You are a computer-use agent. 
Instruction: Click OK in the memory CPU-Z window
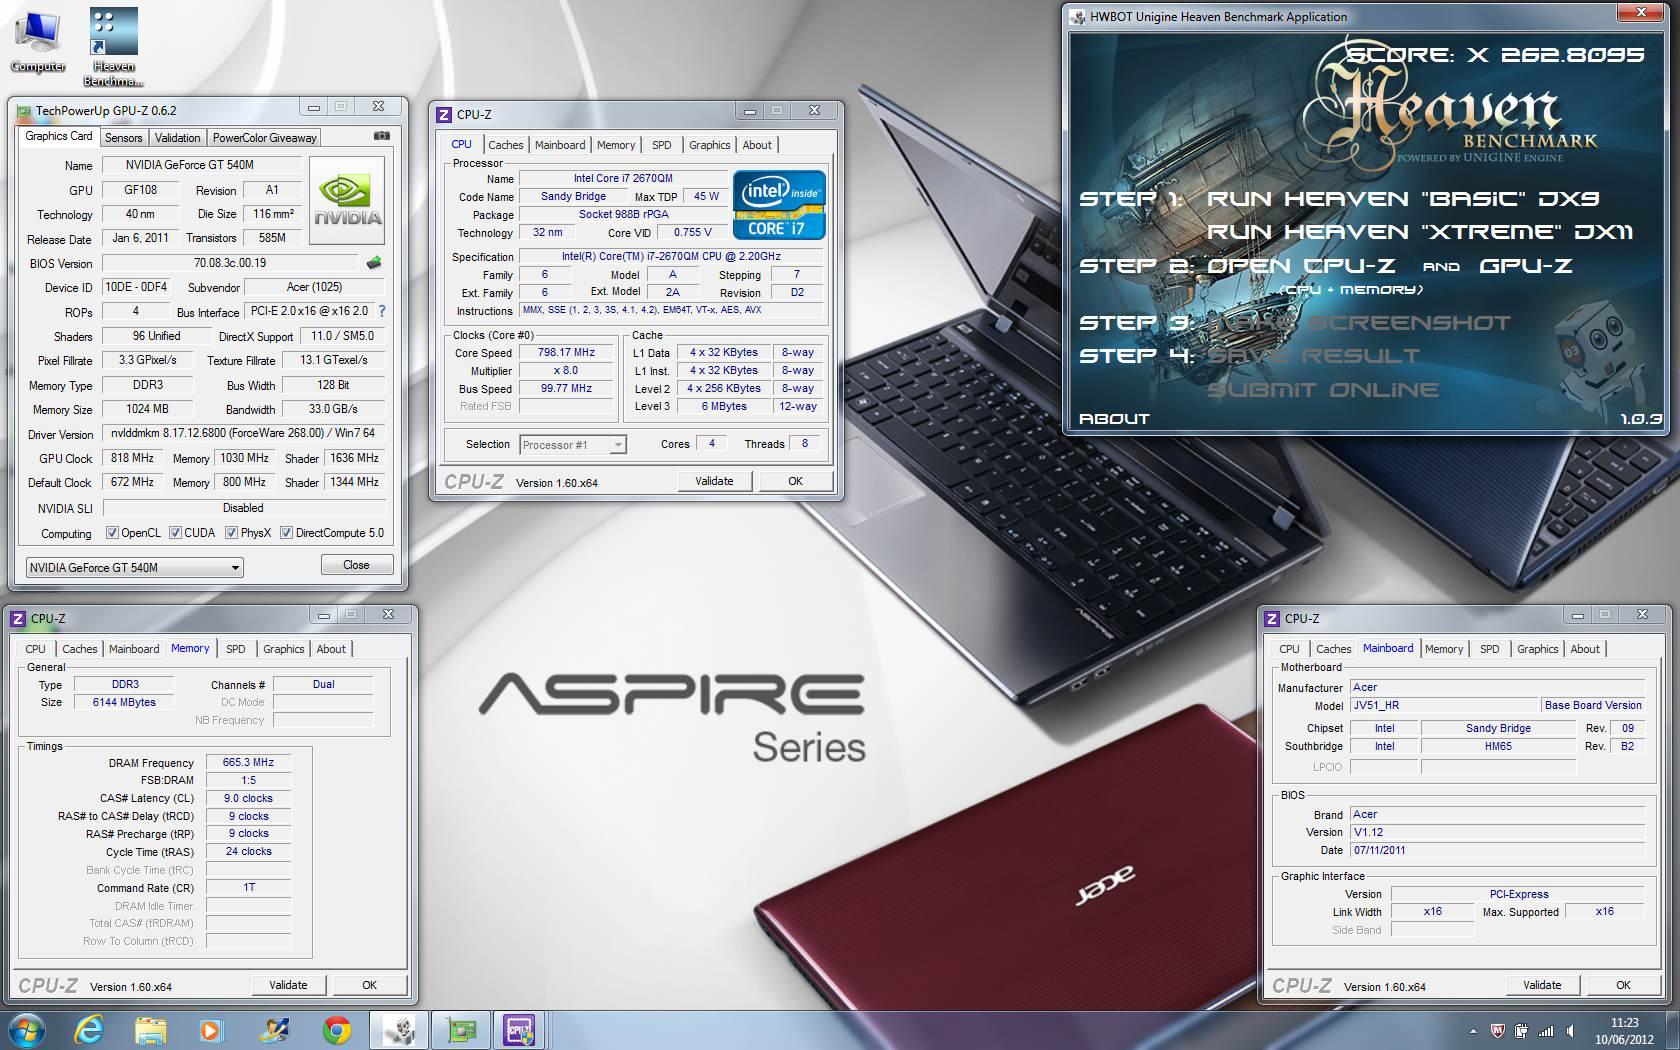click(x=369, y=985)
